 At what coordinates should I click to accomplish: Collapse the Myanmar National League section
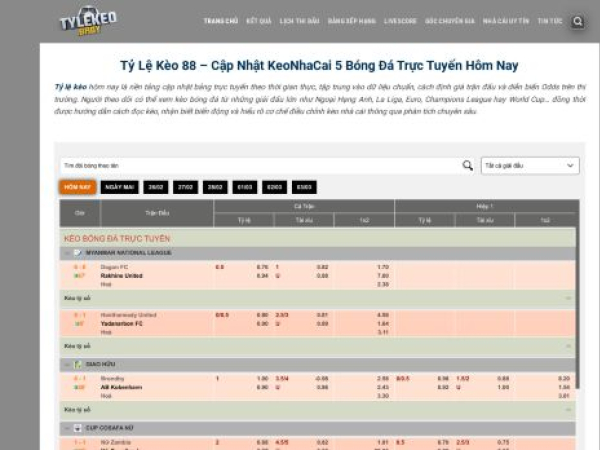coord(568,253)
